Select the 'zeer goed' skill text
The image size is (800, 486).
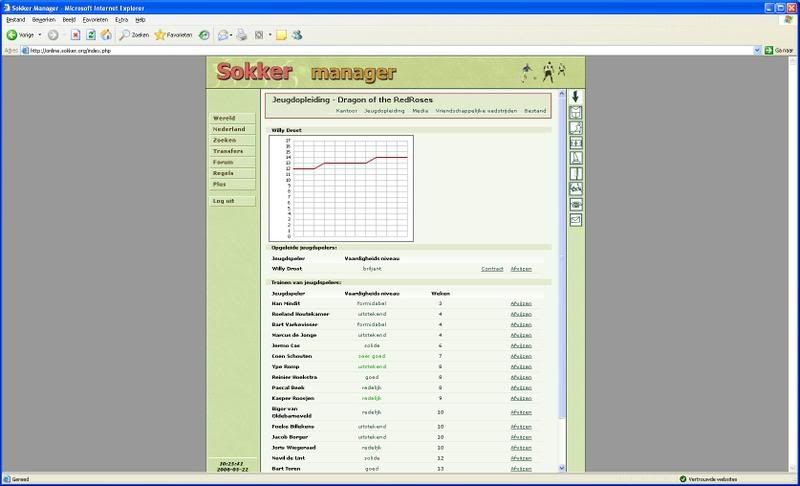coord(371,356)
